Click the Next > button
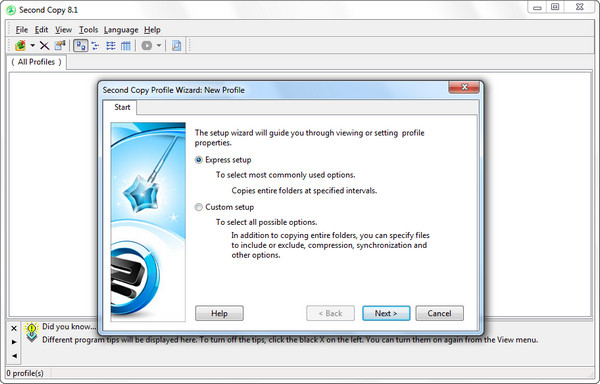Image resolution: width=600 pixels, height=384 pixels. pyautogui.click(x=386, y=313)
